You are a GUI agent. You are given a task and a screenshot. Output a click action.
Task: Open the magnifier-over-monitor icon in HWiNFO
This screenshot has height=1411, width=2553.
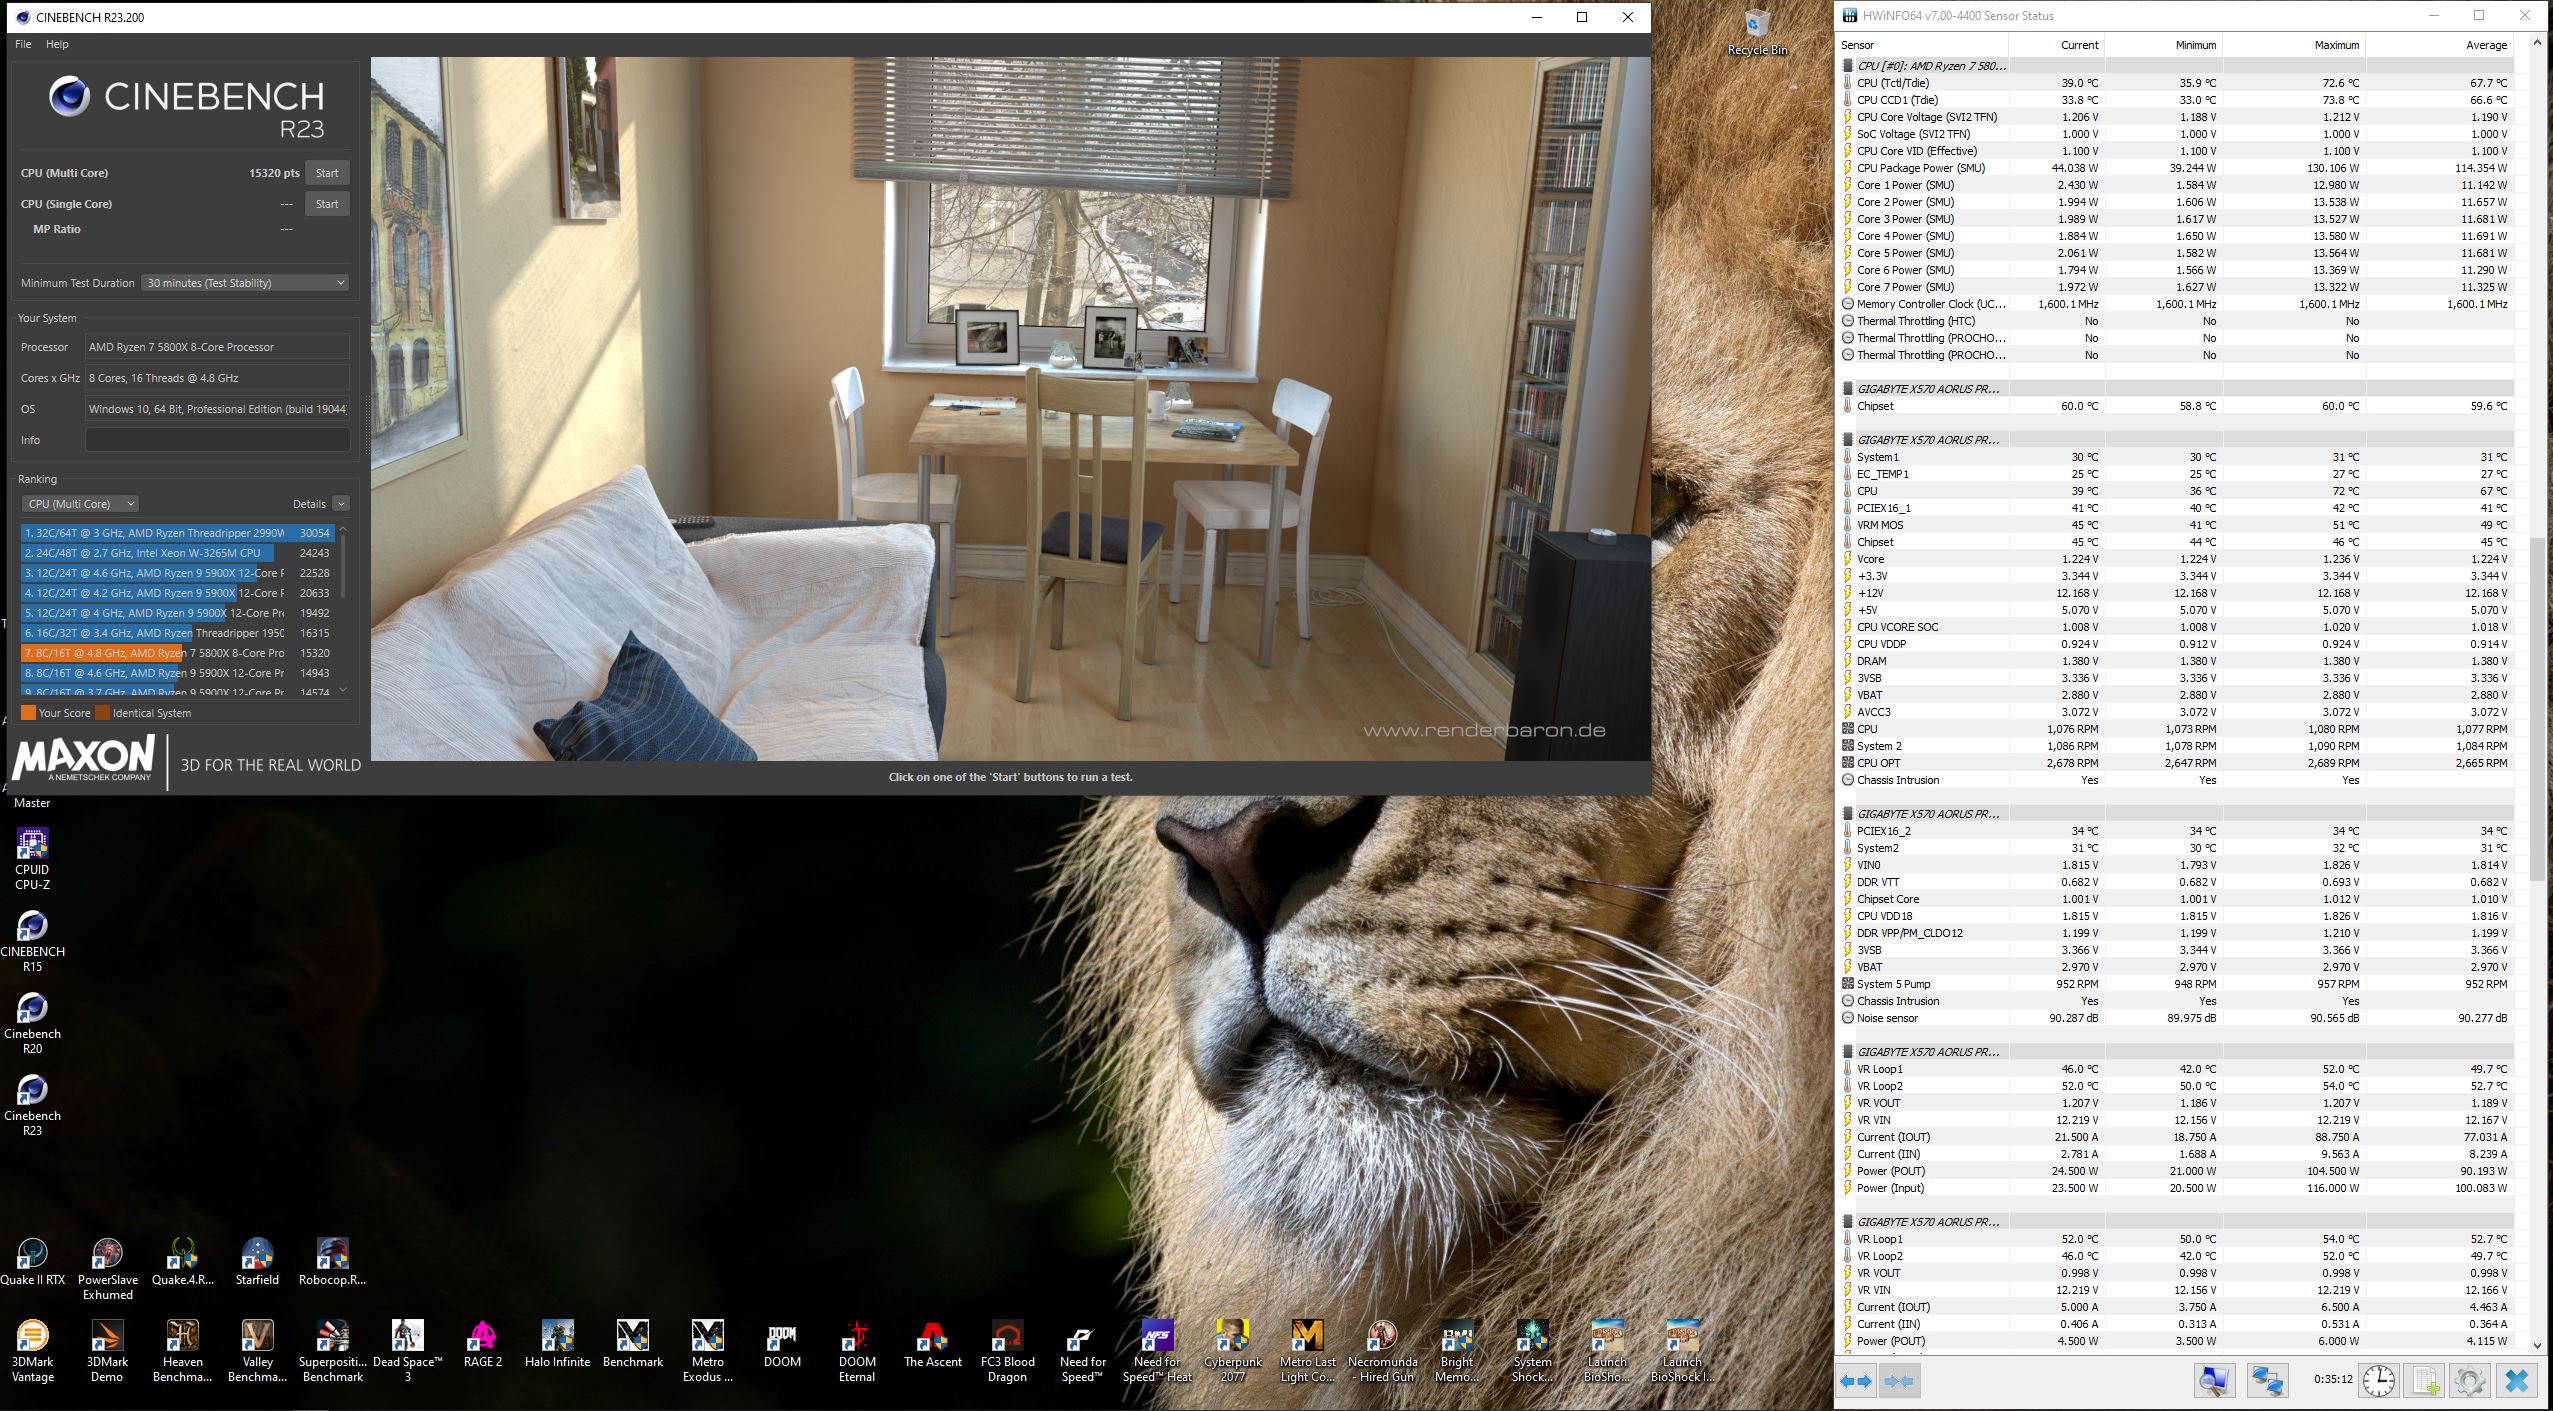click(x=2215, y=1381)
